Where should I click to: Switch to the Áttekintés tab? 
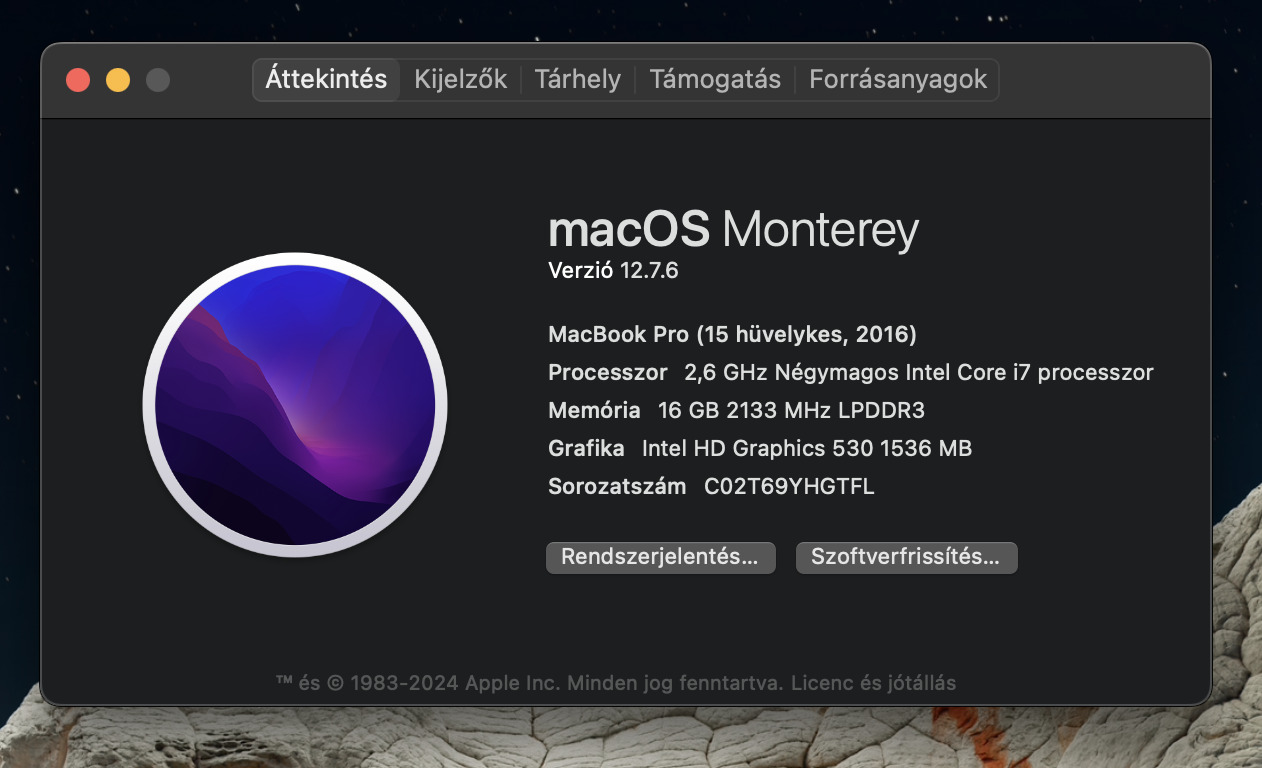pyautogui.click(x=326, y=80)
